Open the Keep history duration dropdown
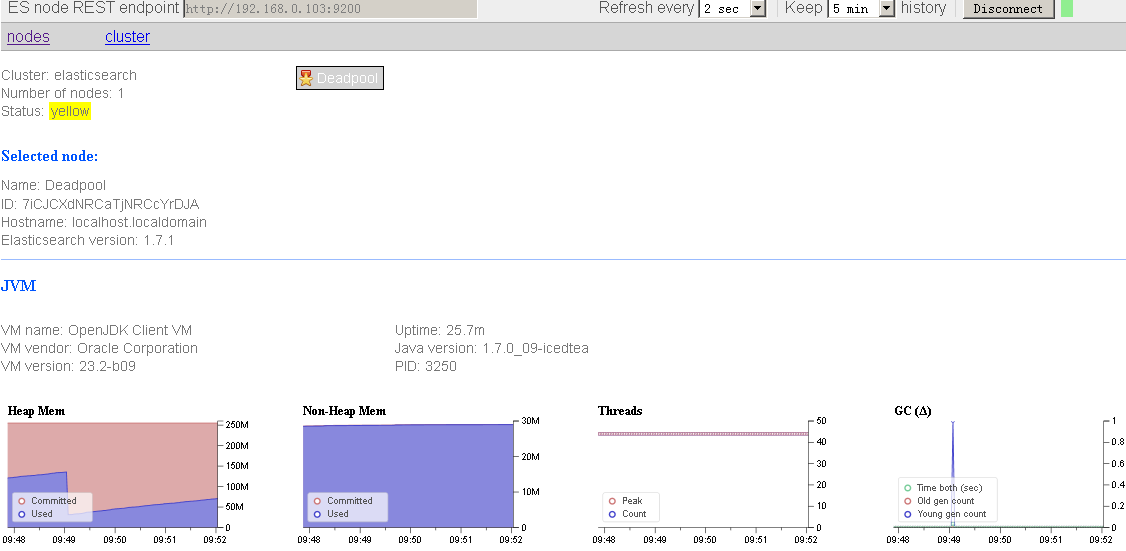This screenshot has height=551, width=1126. (x=862, y=9)
